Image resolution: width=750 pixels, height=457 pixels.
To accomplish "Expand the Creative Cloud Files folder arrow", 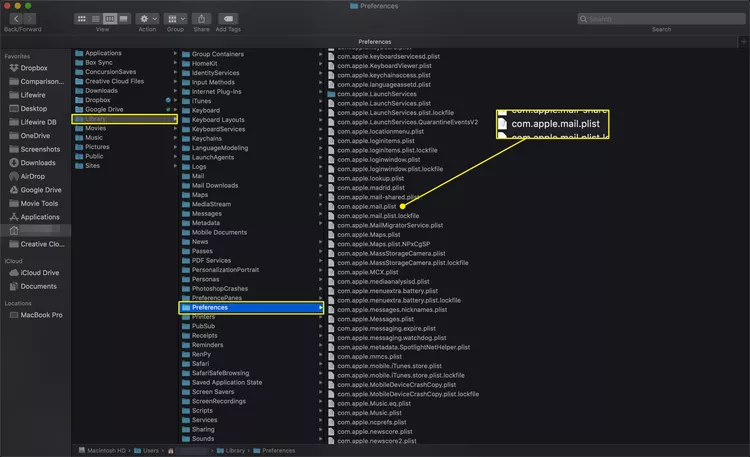I will (x=175, y=81).
